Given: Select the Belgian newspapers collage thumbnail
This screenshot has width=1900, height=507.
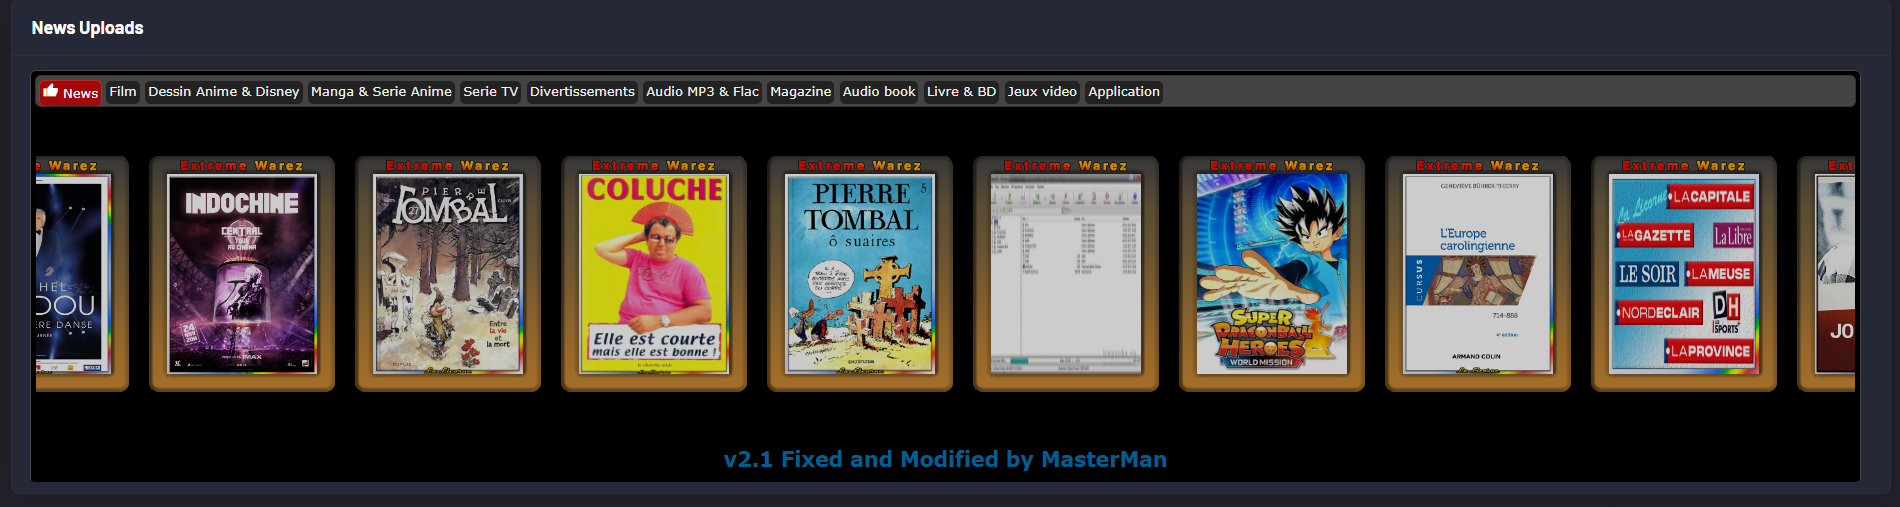Looking at the screenshot, I should coord(1684,274).
